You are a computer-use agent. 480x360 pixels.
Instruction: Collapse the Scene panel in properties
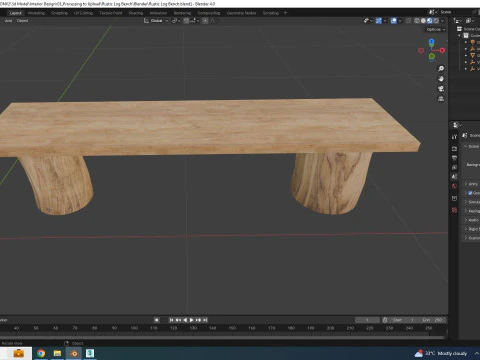pyautogui.click(x=466, y=146)
